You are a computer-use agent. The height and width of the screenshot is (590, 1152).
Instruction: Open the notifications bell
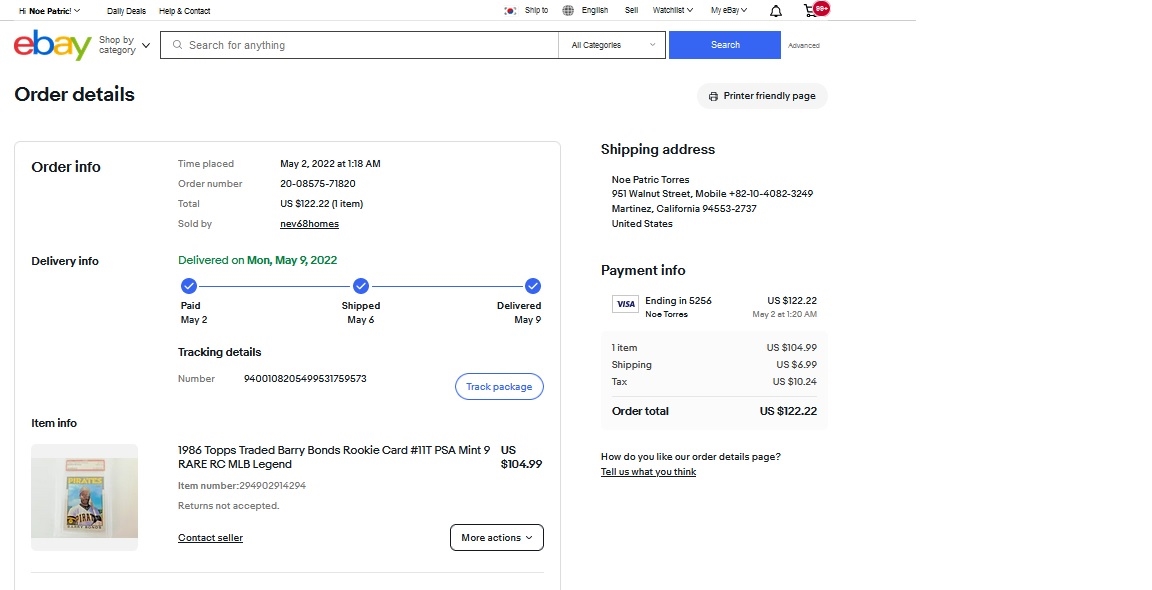[x=776, y=11]
